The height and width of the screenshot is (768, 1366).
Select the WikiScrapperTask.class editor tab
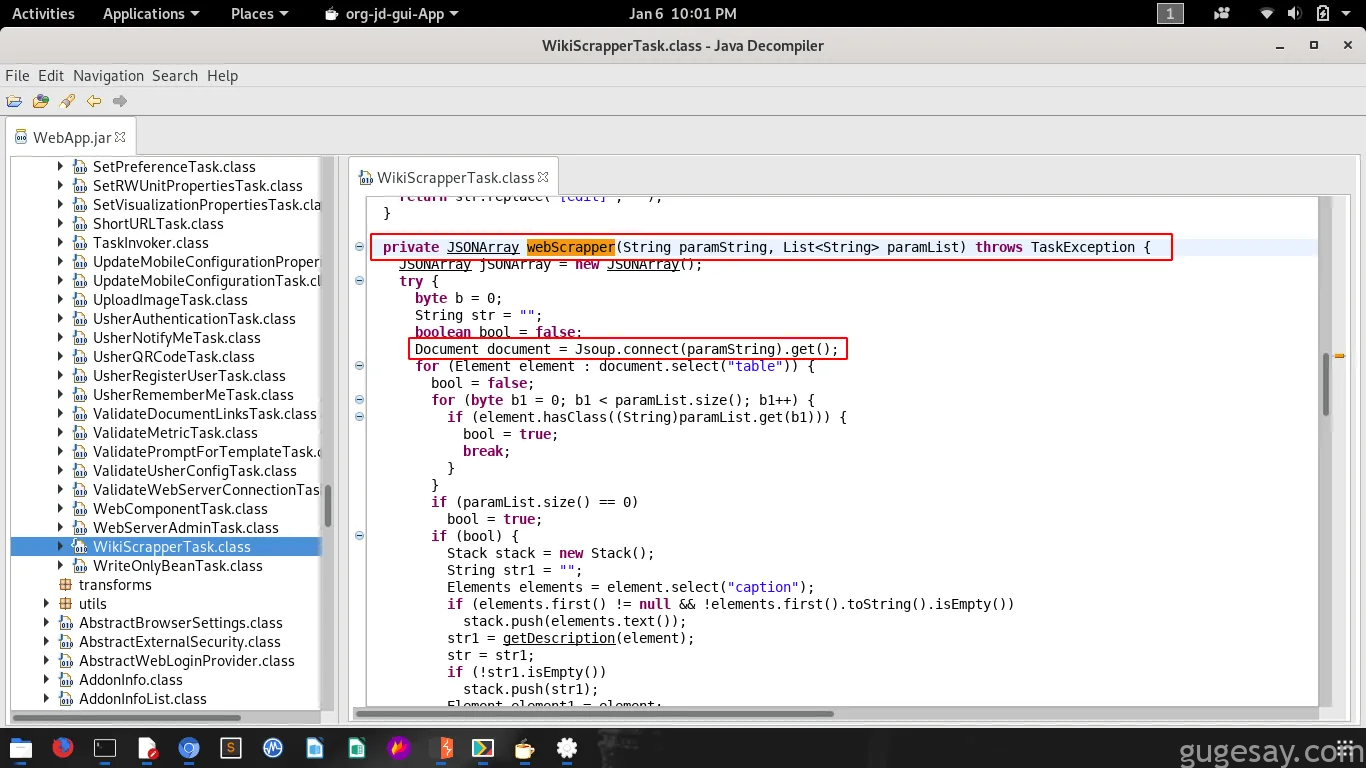(x=455, y=177)
